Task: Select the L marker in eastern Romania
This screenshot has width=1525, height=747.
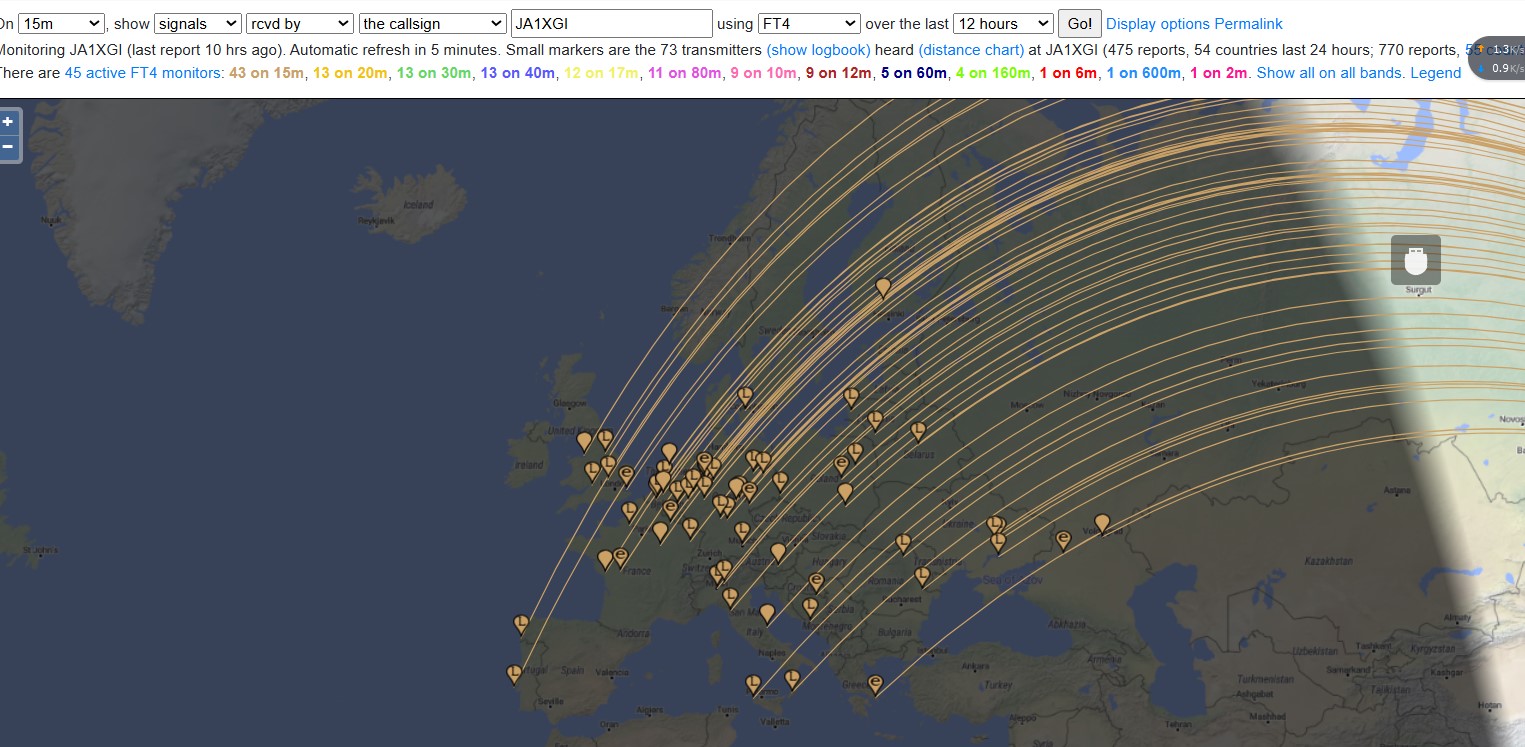Action: tap(922, 576)
